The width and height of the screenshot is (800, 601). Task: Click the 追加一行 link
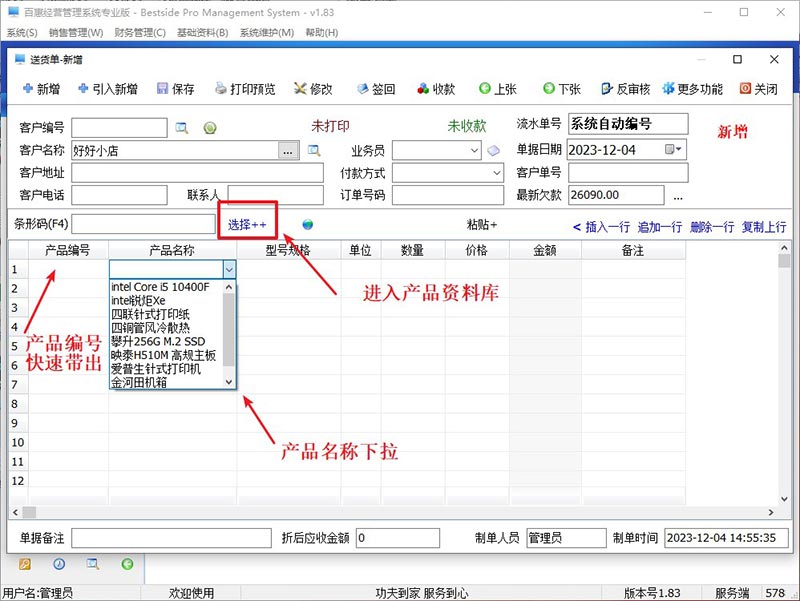coord(660,227)
